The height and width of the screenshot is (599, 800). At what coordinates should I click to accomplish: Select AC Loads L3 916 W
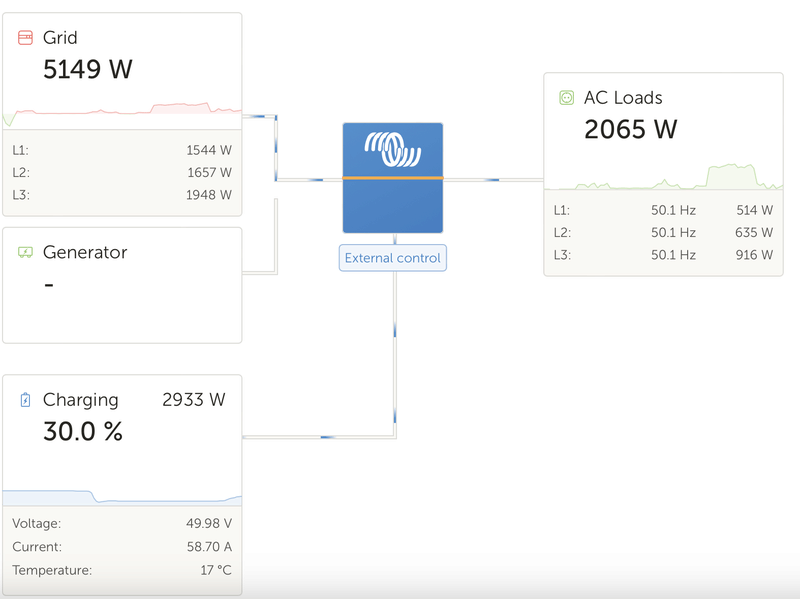[x=755, y=255]
